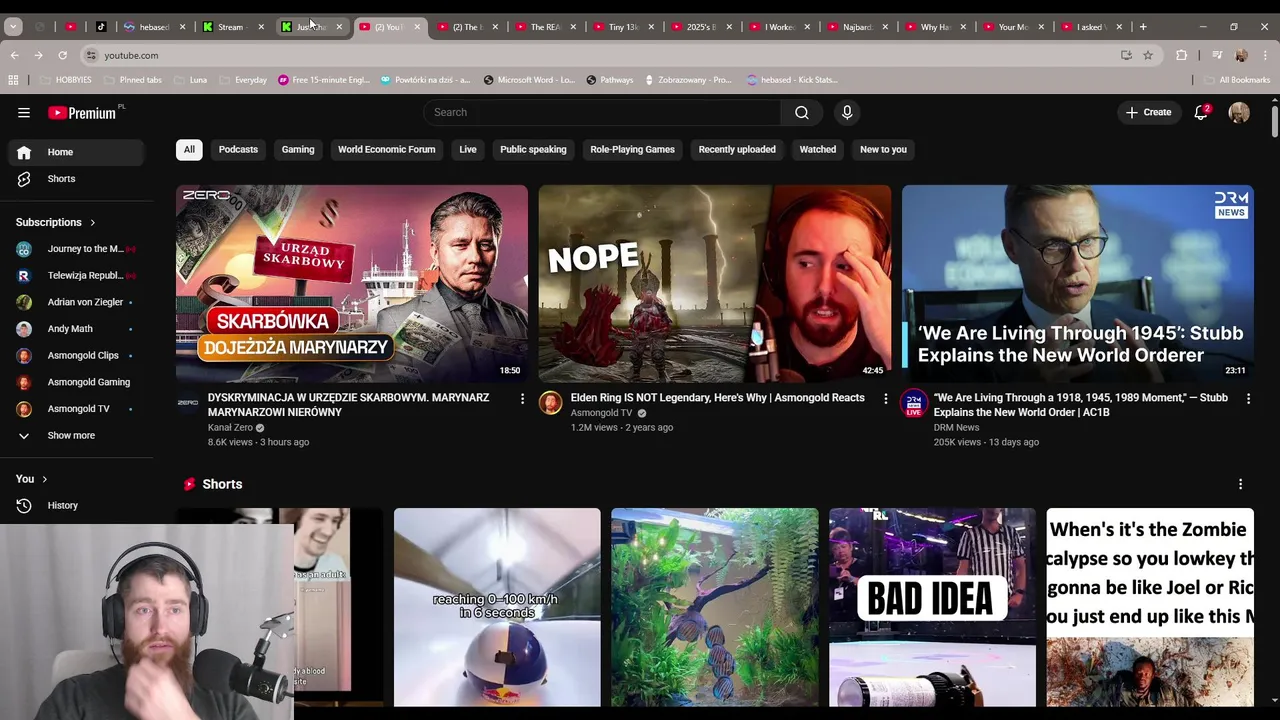Go back with the browser back arrow

(x=14, y=55)
